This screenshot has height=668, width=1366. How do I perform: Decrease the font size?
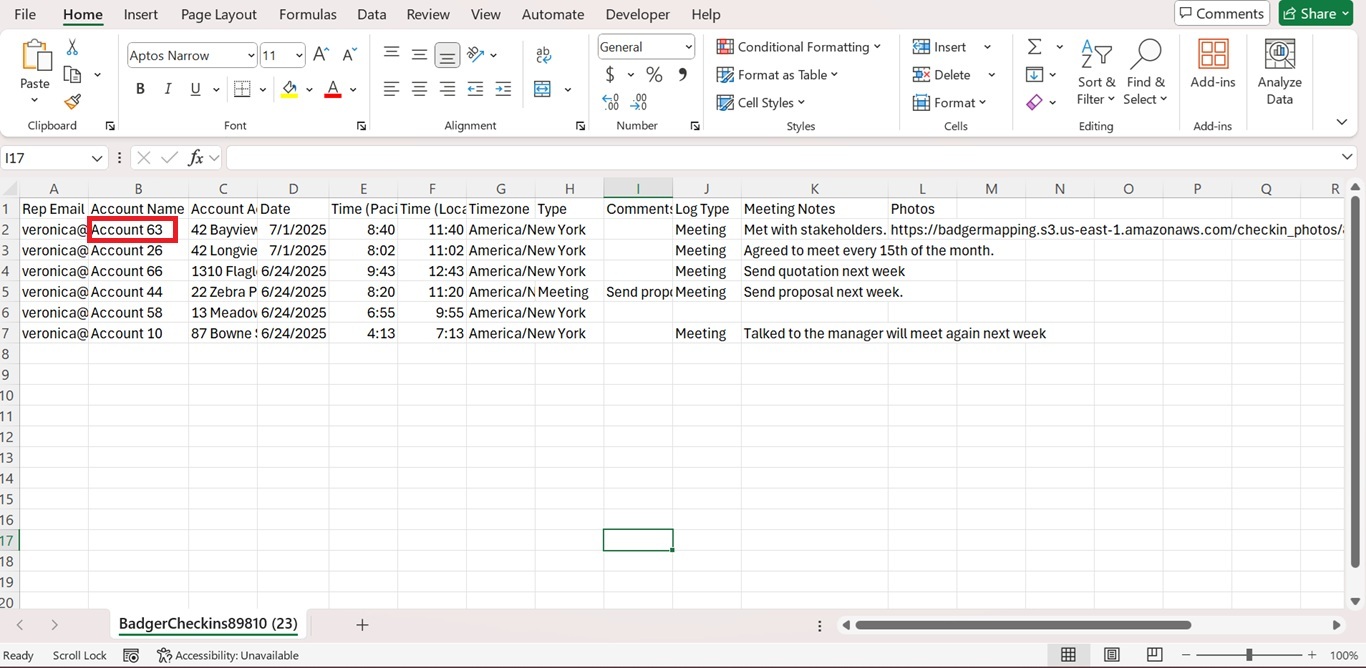click(x=349, y=55)
